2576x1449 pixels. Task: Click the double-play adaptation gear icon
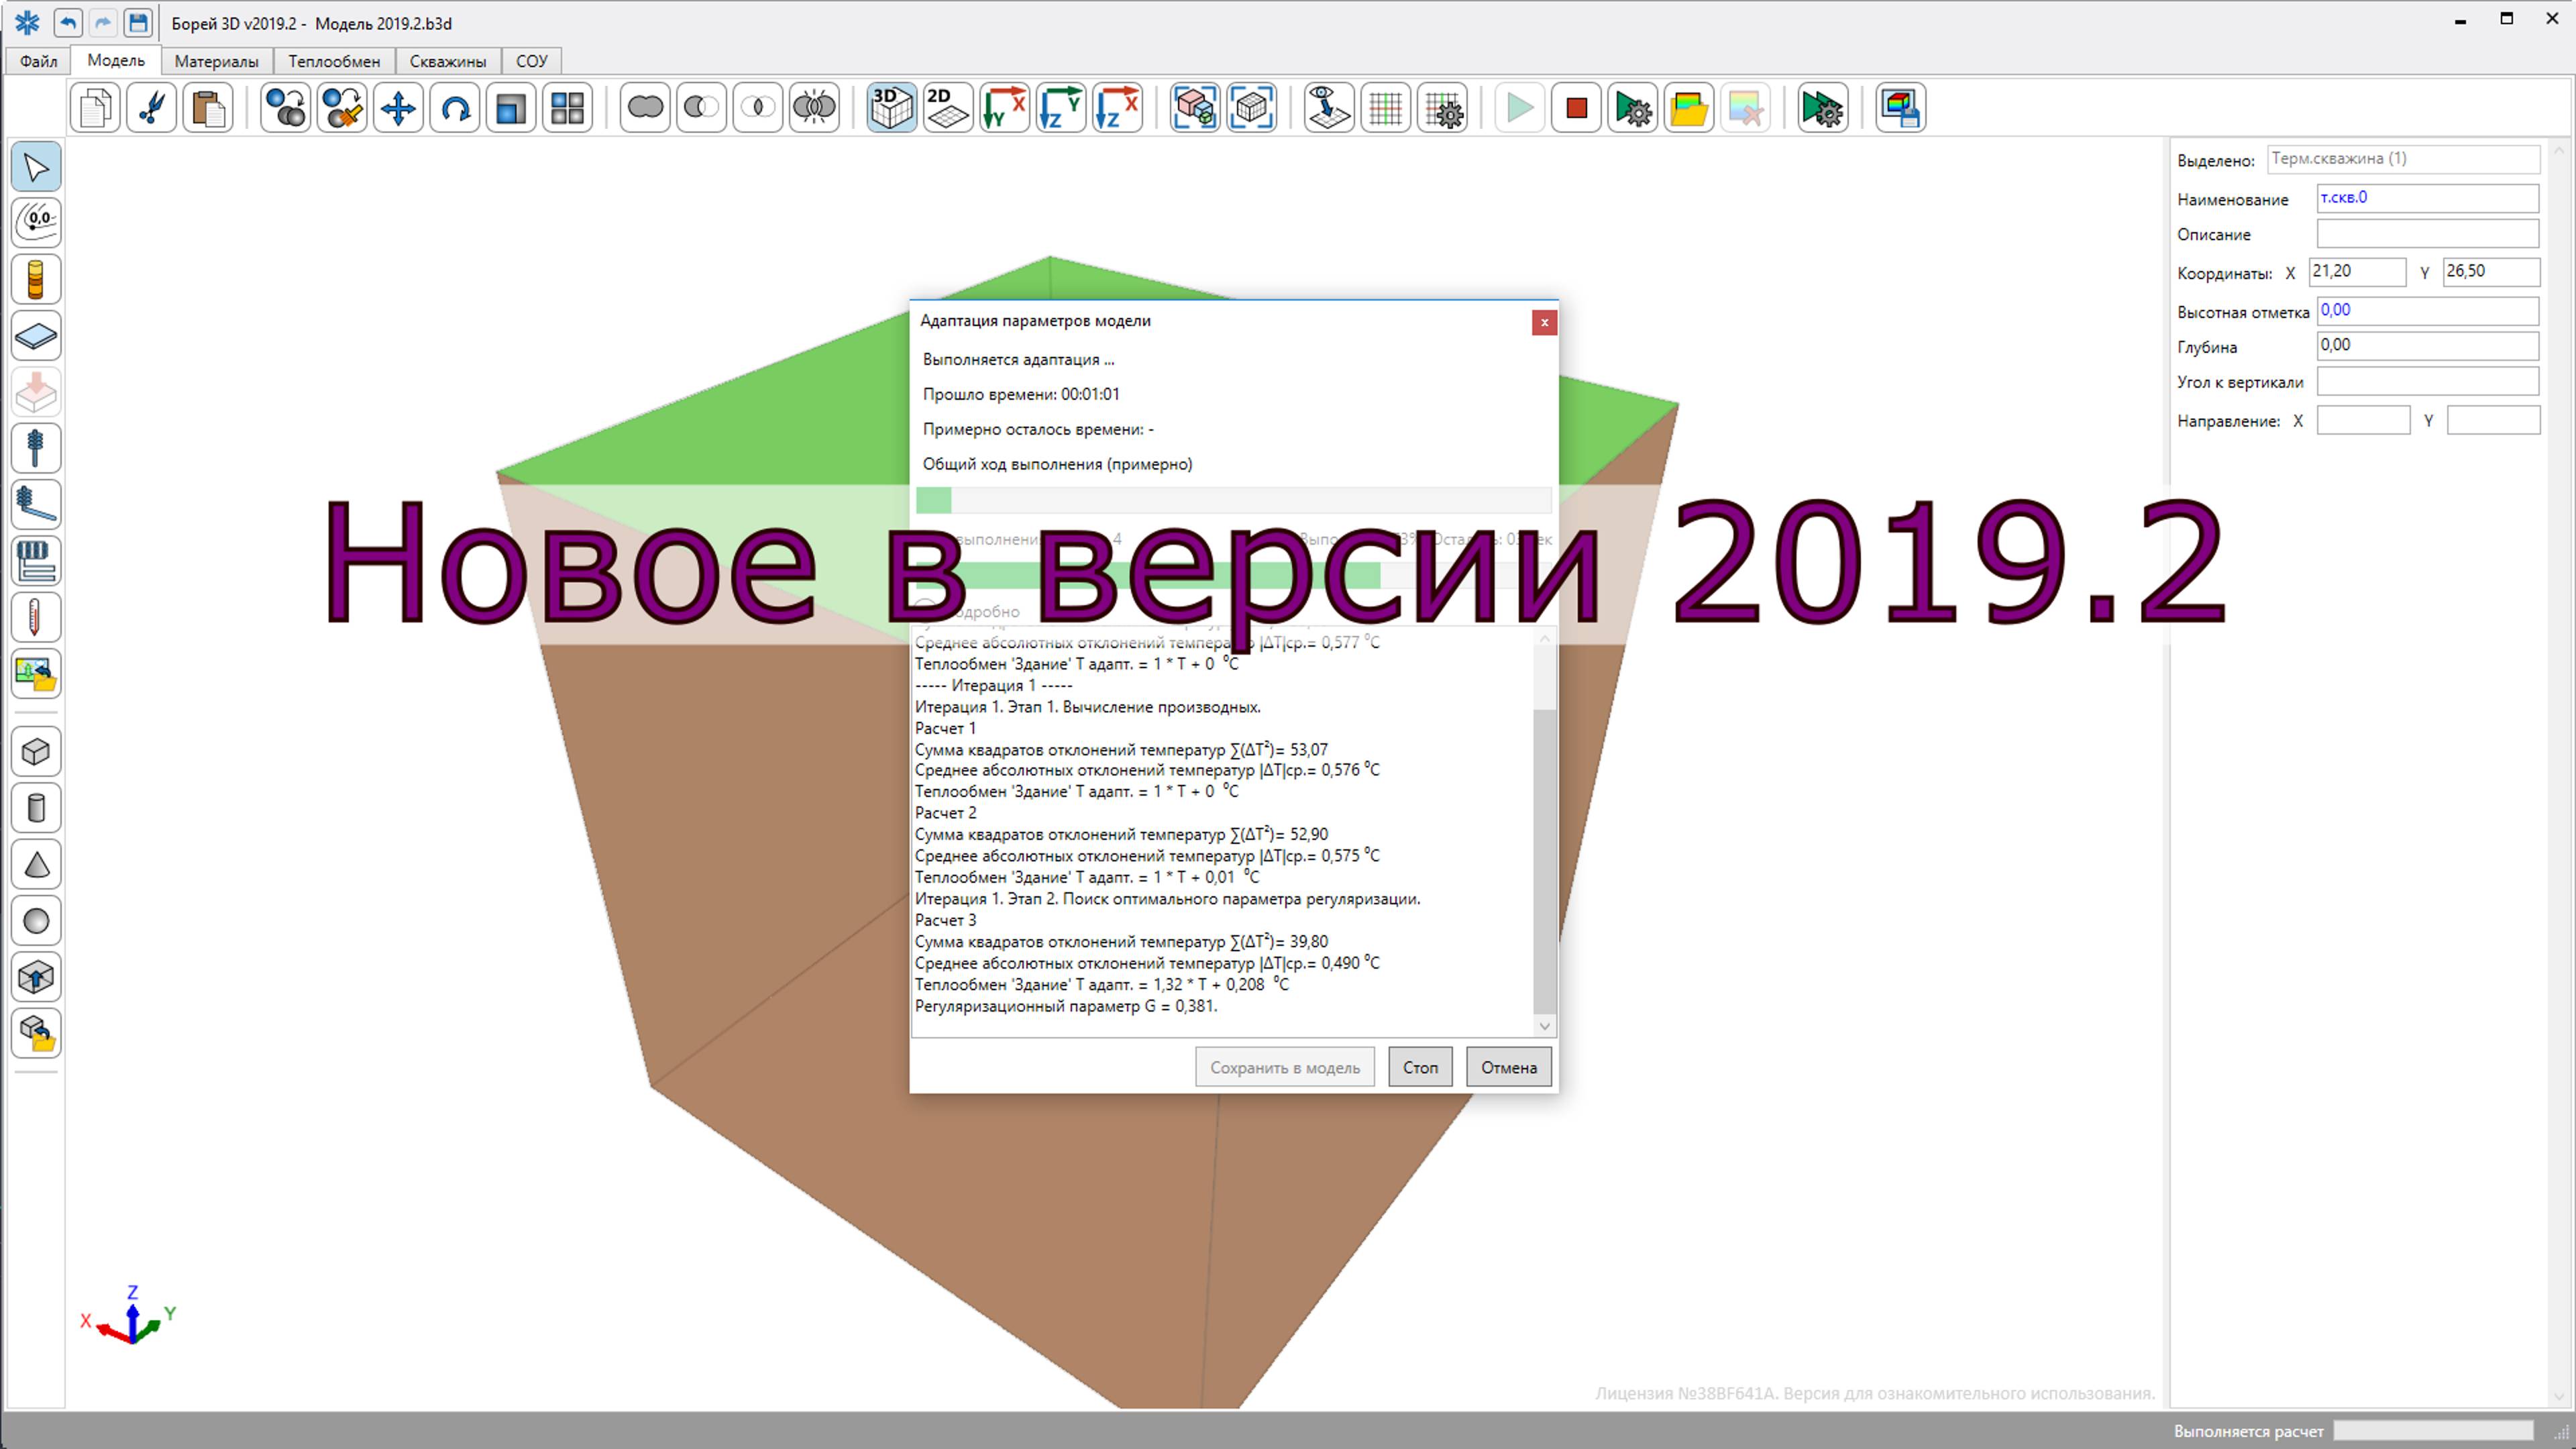tap(1823, 107)
